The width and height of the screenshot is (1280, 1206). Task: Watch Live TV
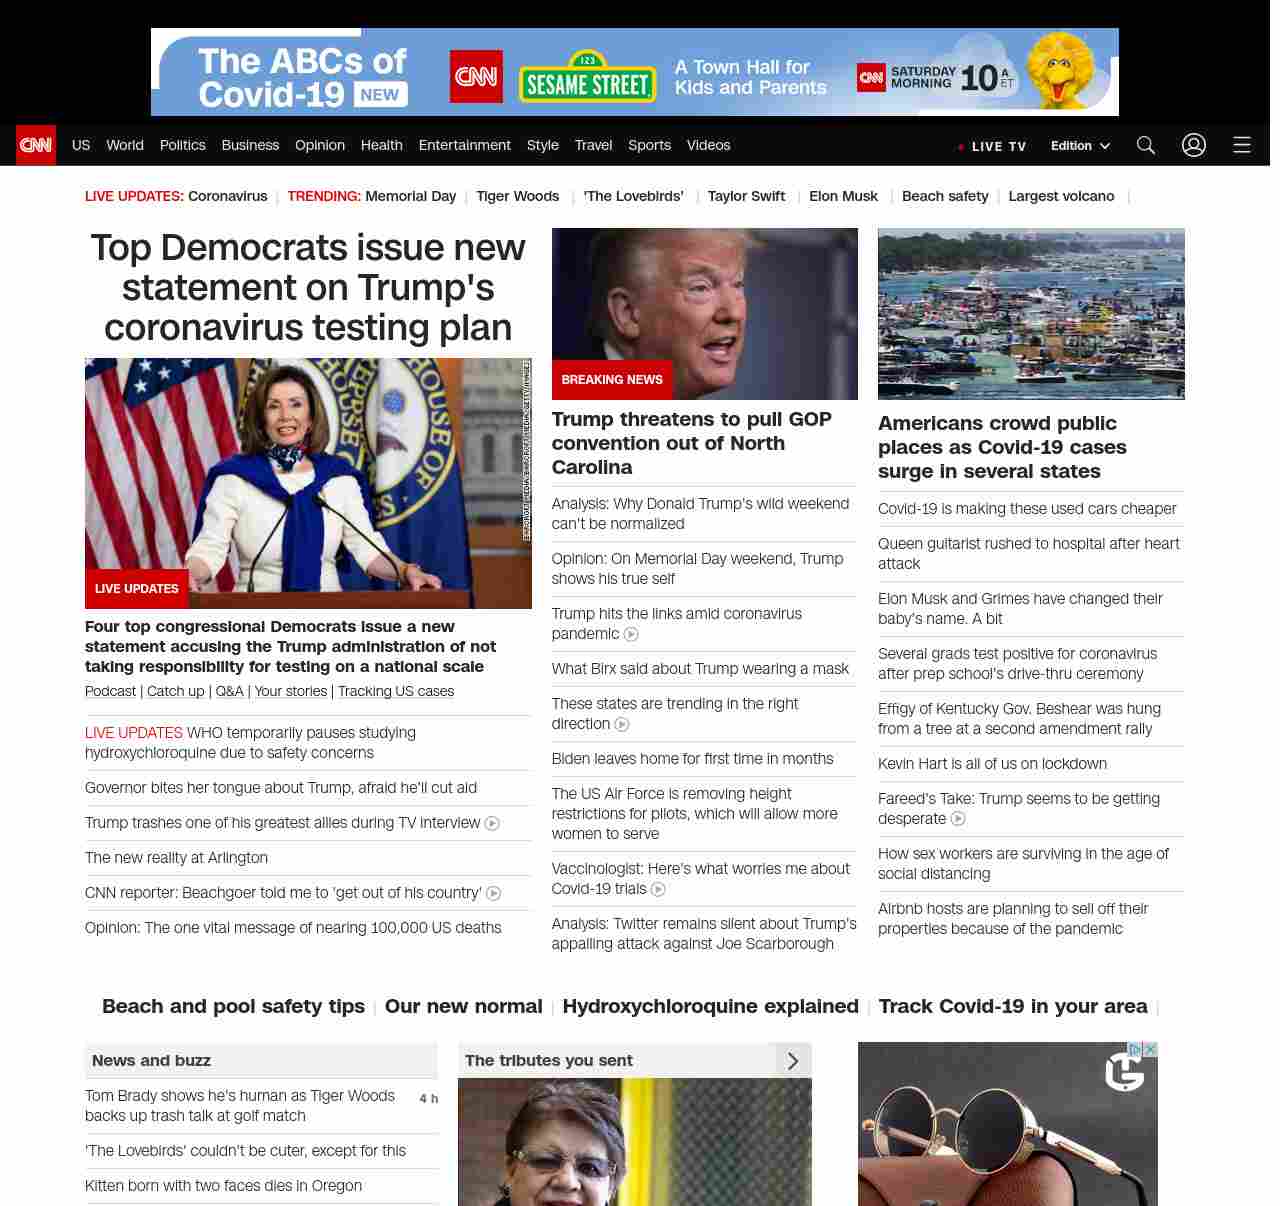coord(992,146)
